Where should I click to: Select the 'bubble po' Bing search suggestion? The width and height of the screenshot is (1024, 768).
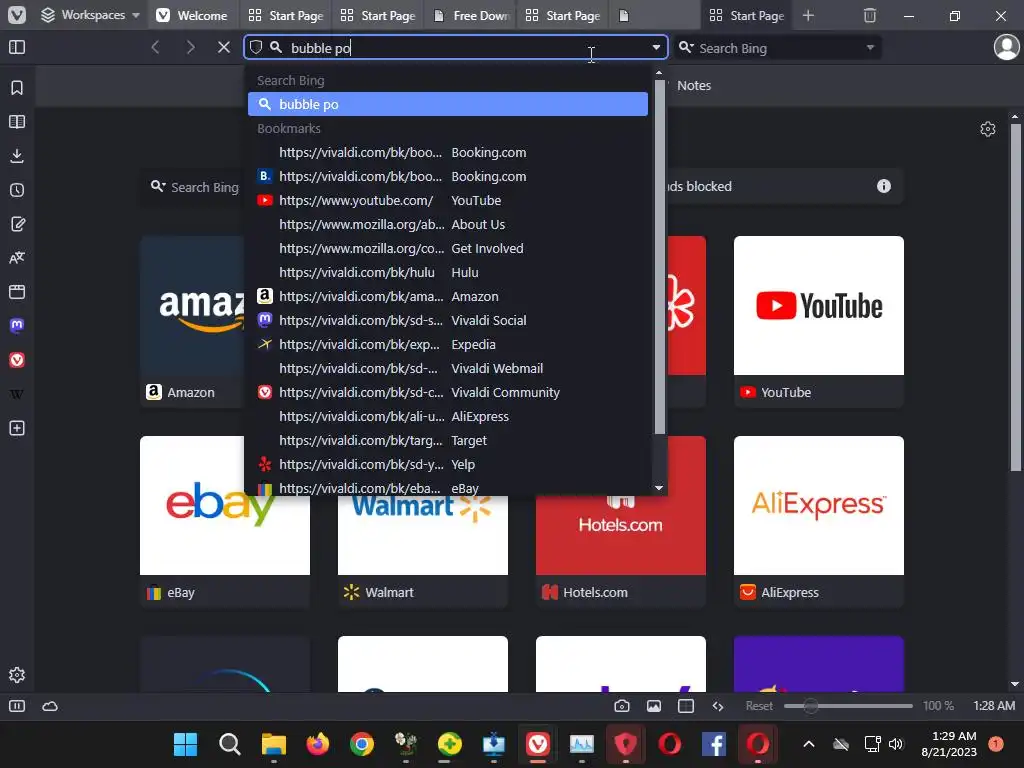pyautogui.click(x=448, y=104)
